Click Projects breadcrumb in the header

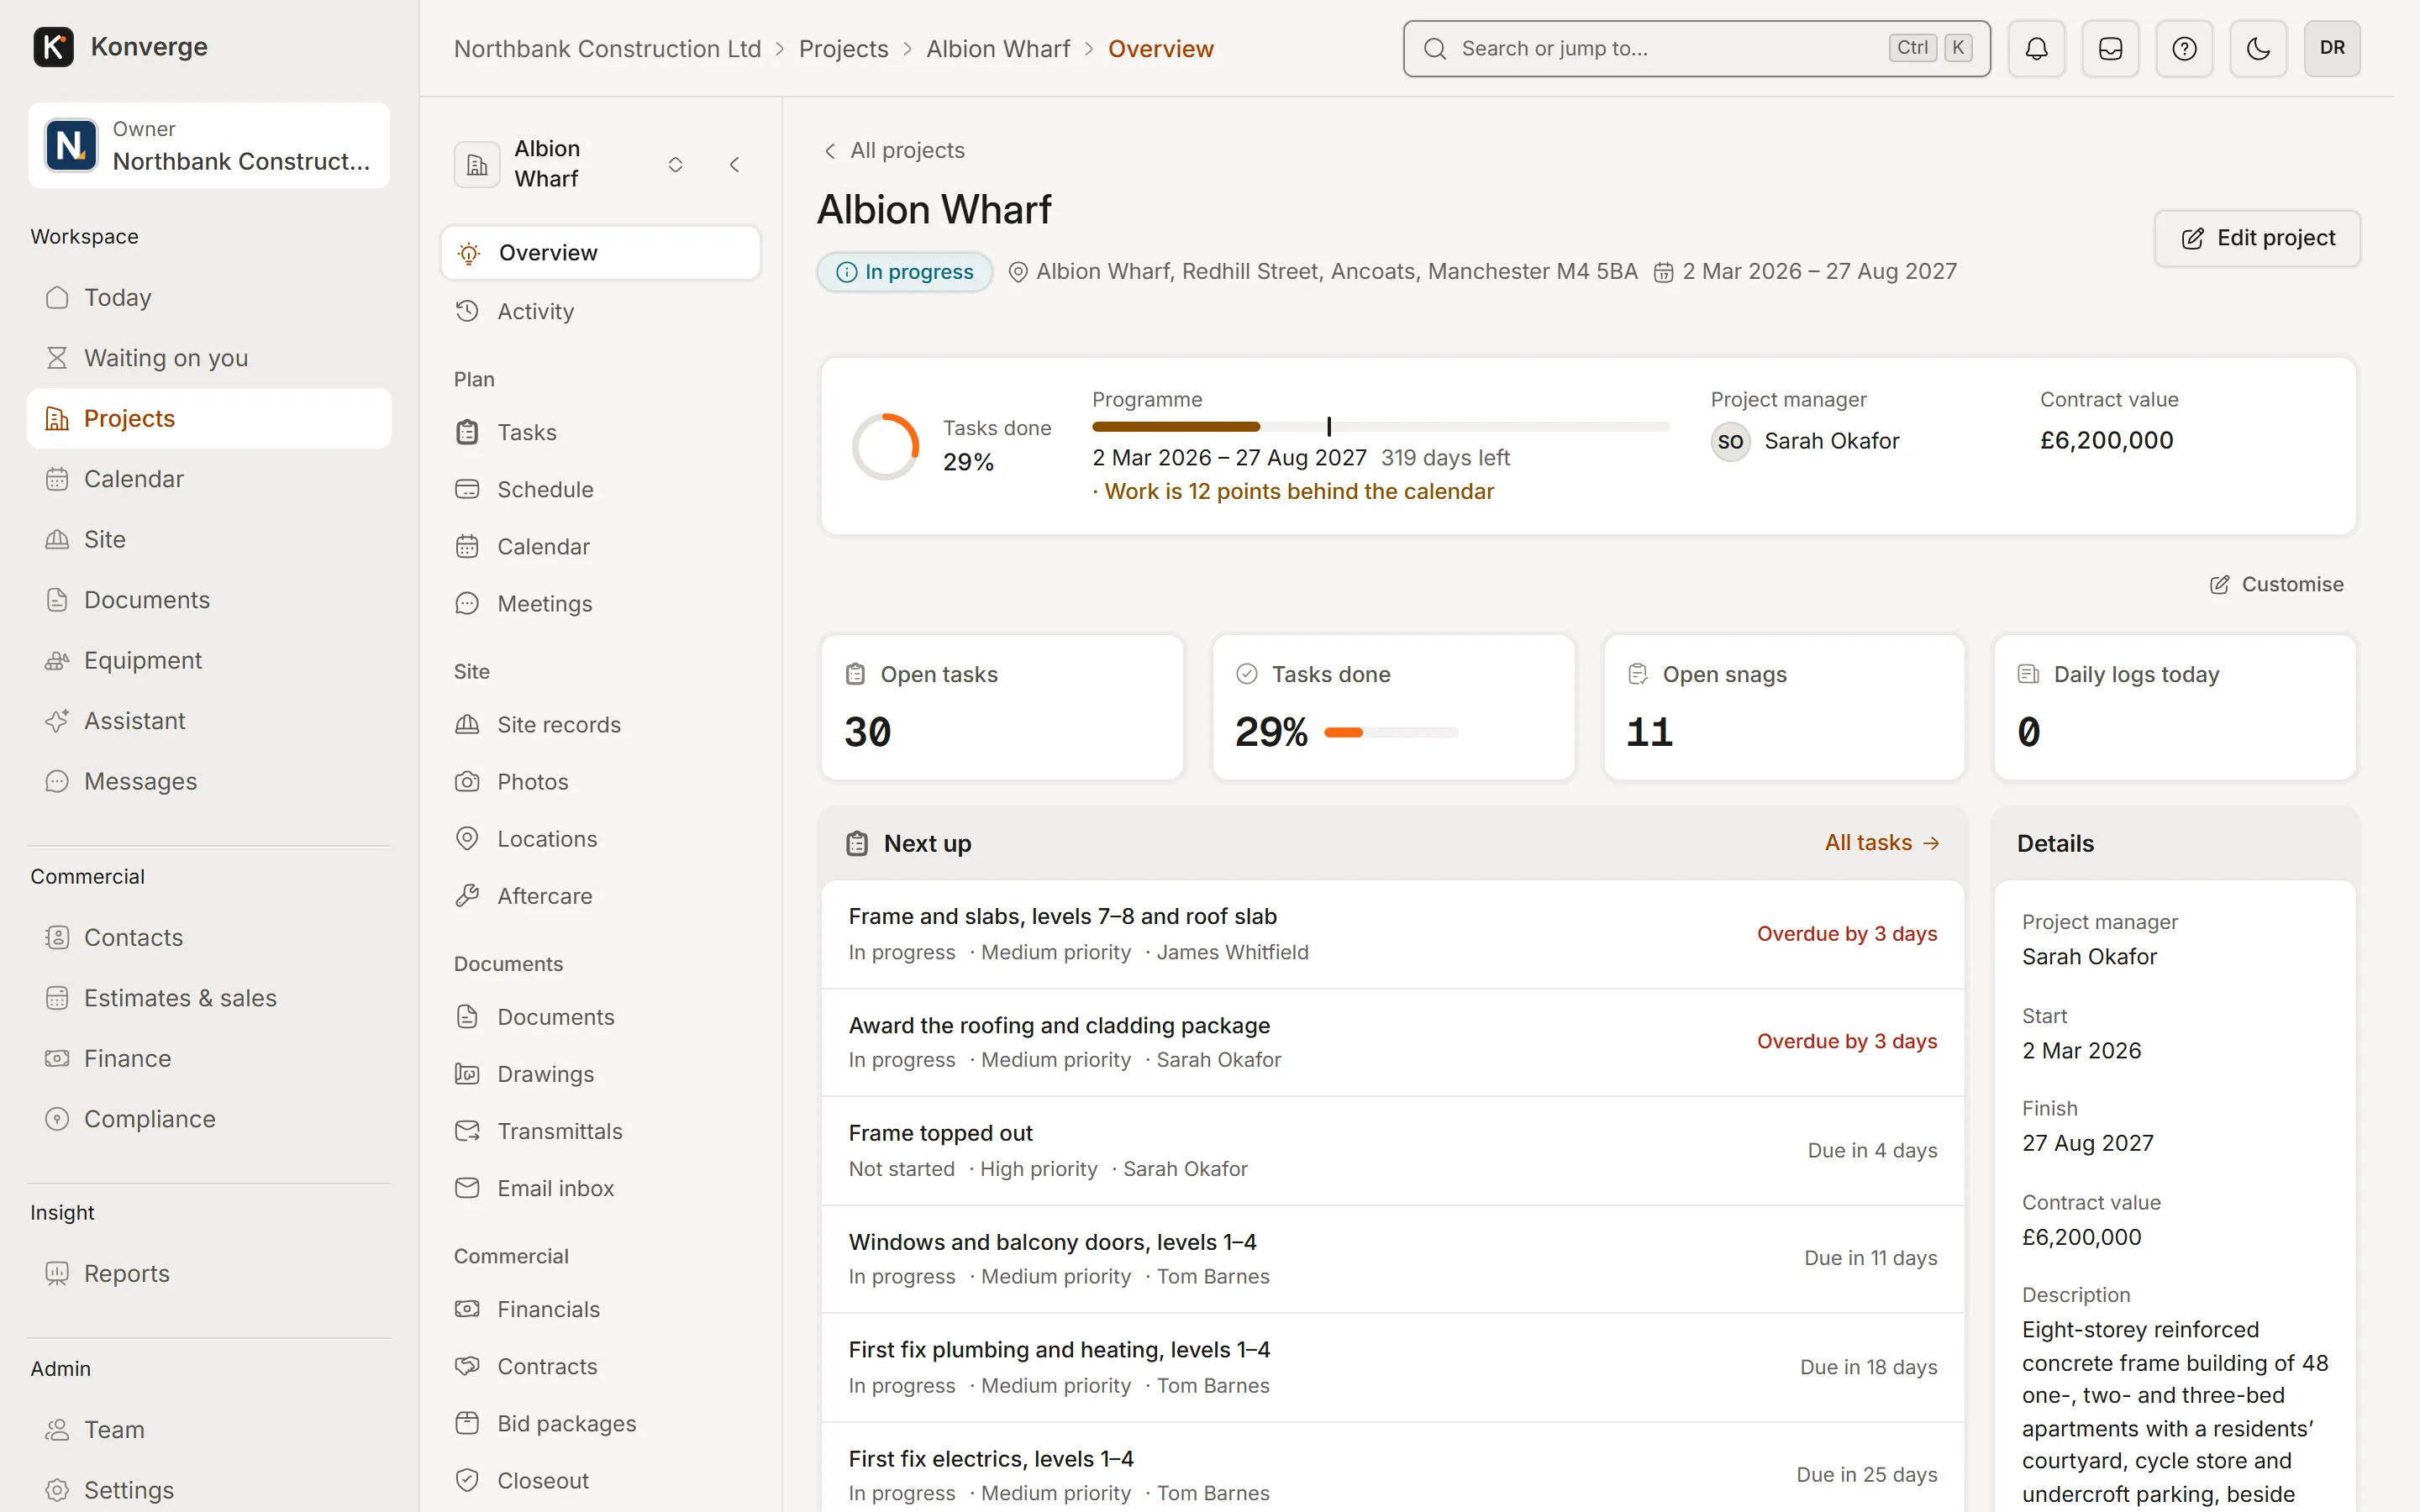[843, 48]
